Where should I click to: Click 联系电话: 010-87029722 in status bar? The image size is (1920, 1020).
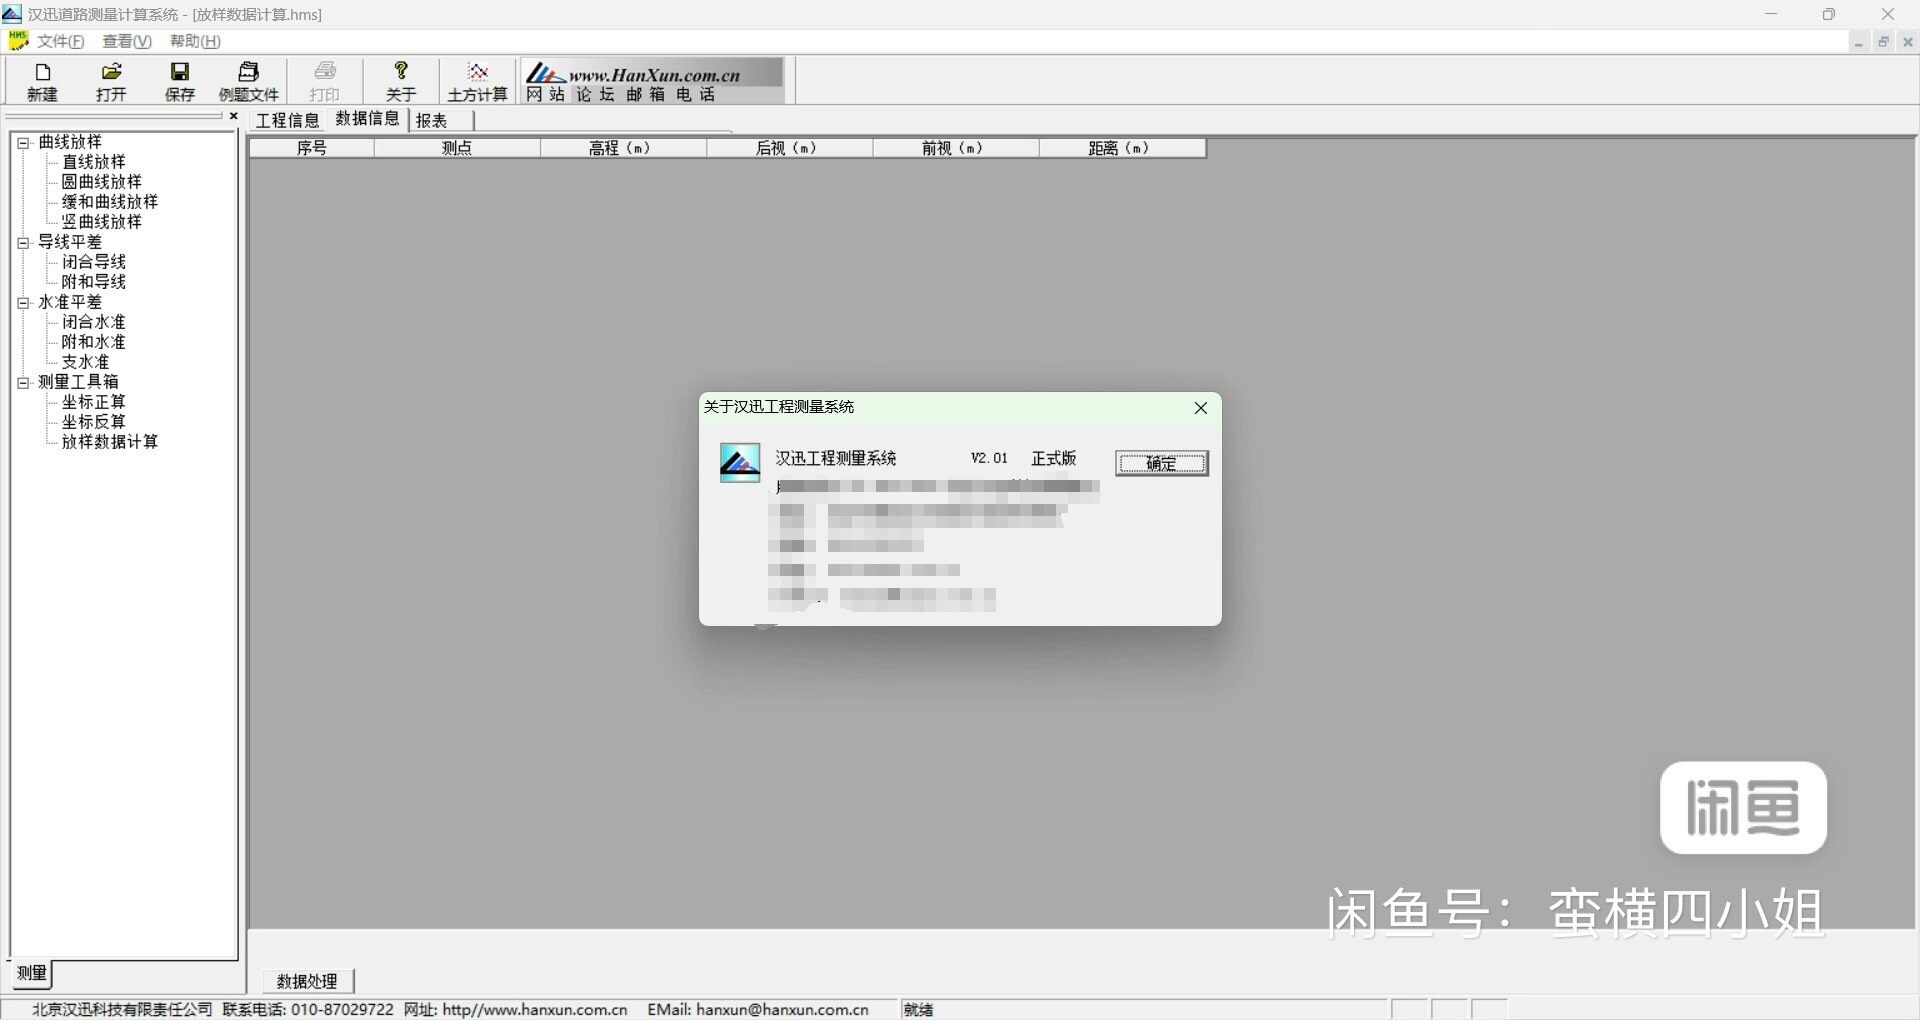coord(308,1010)
